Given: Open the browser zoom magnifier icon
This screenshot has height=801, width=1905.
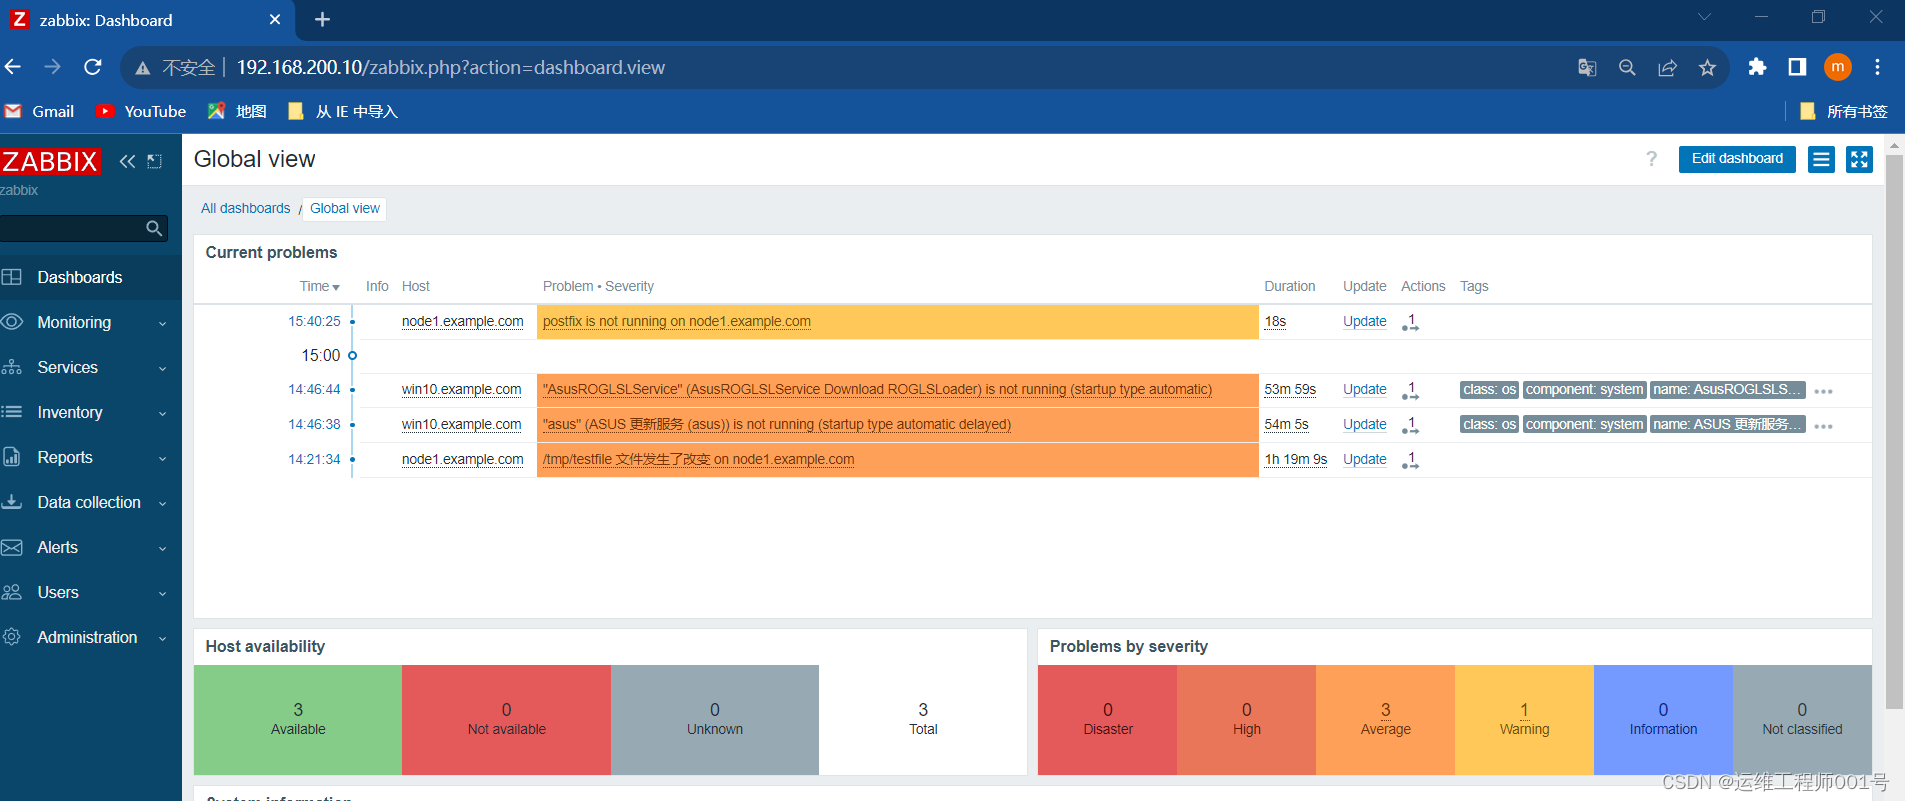Looking at the screenshot, I should (1627, 67).
